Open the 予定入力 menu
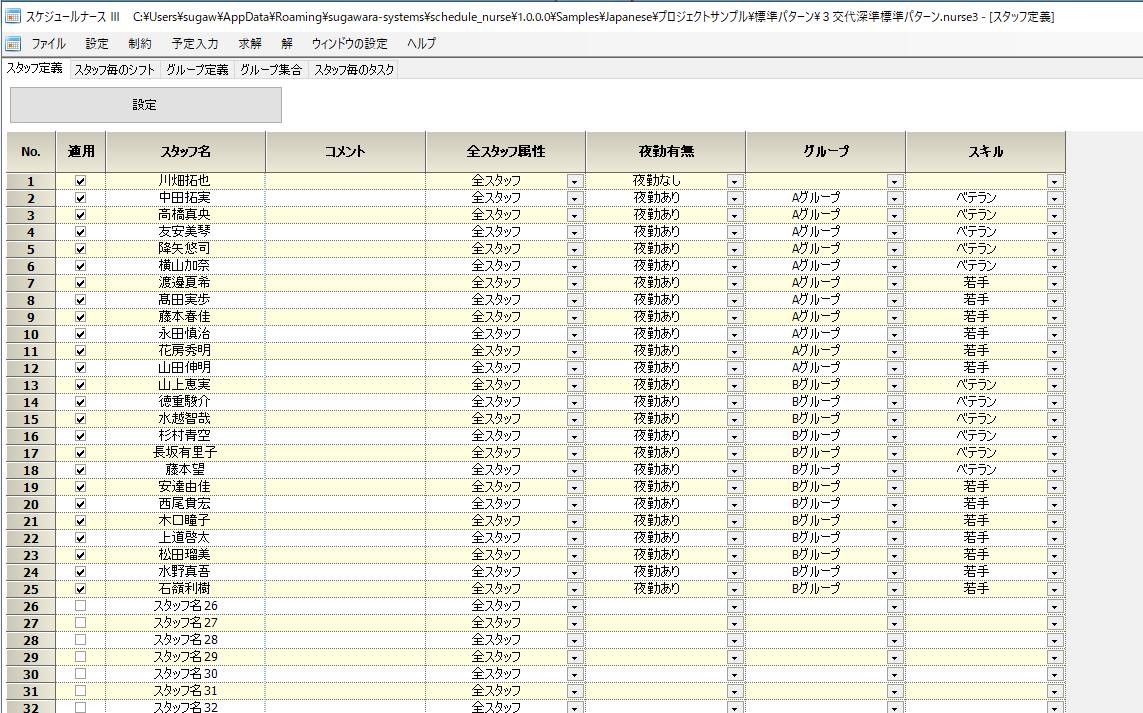 195,44
